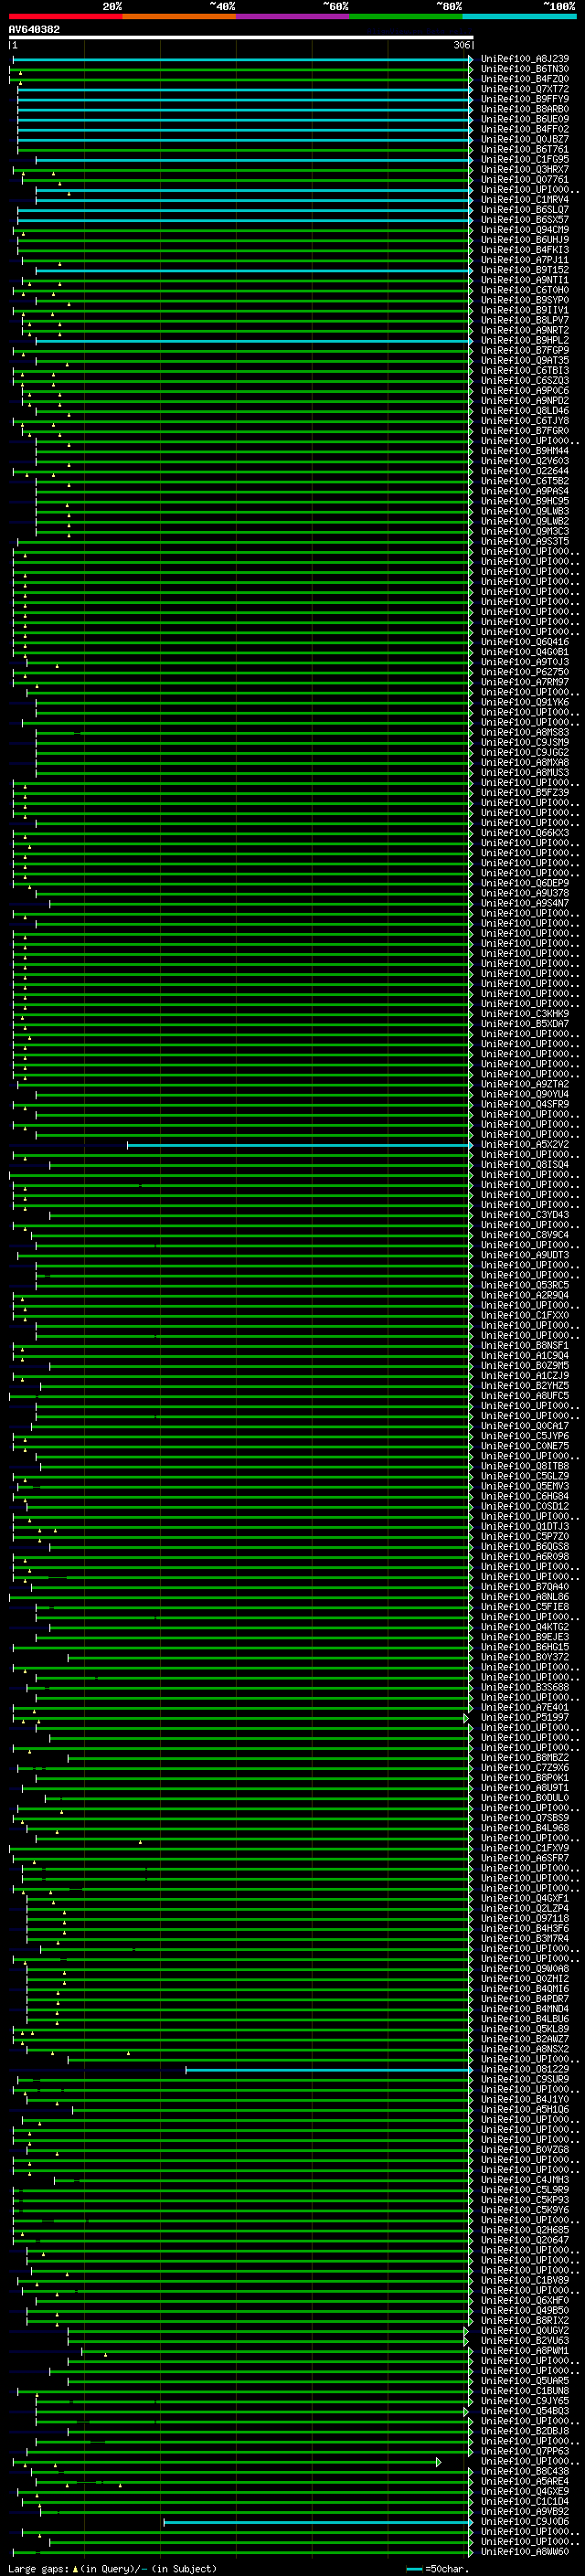Click the green ~80% identity legend bar
585x2576 pixels.
(x=406, y=16)
